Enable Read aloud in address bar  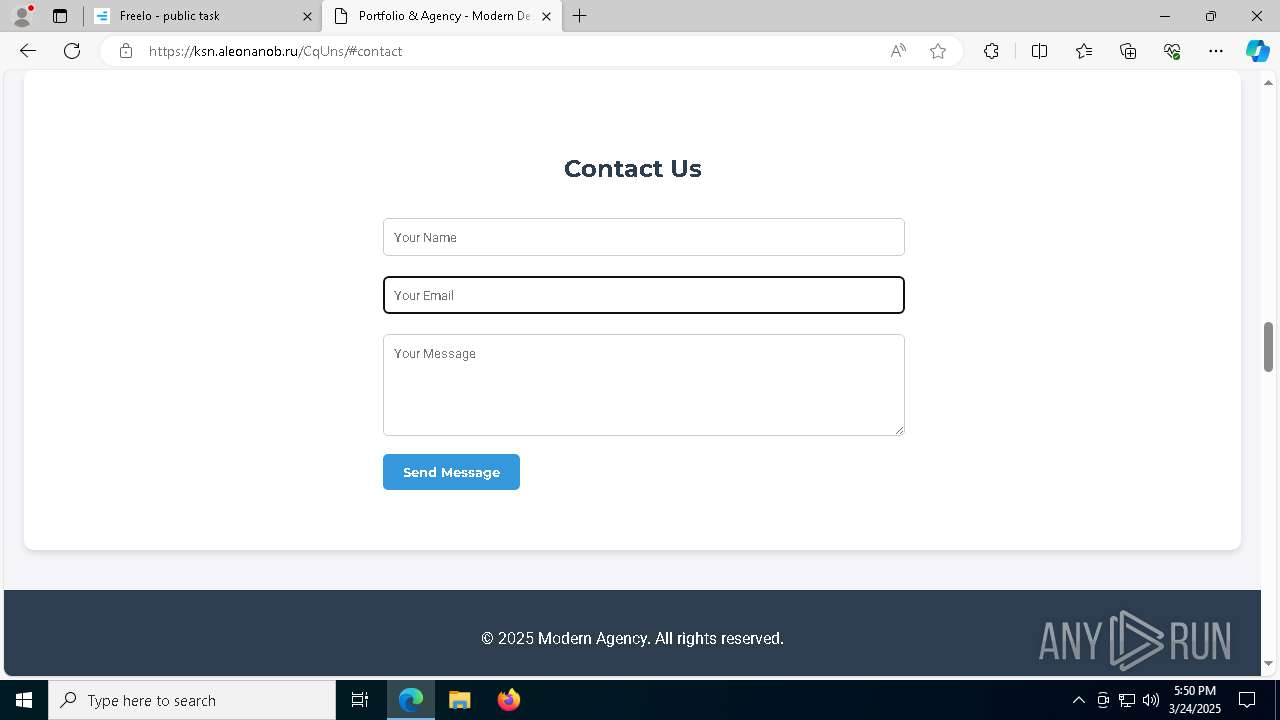(898, 51)
